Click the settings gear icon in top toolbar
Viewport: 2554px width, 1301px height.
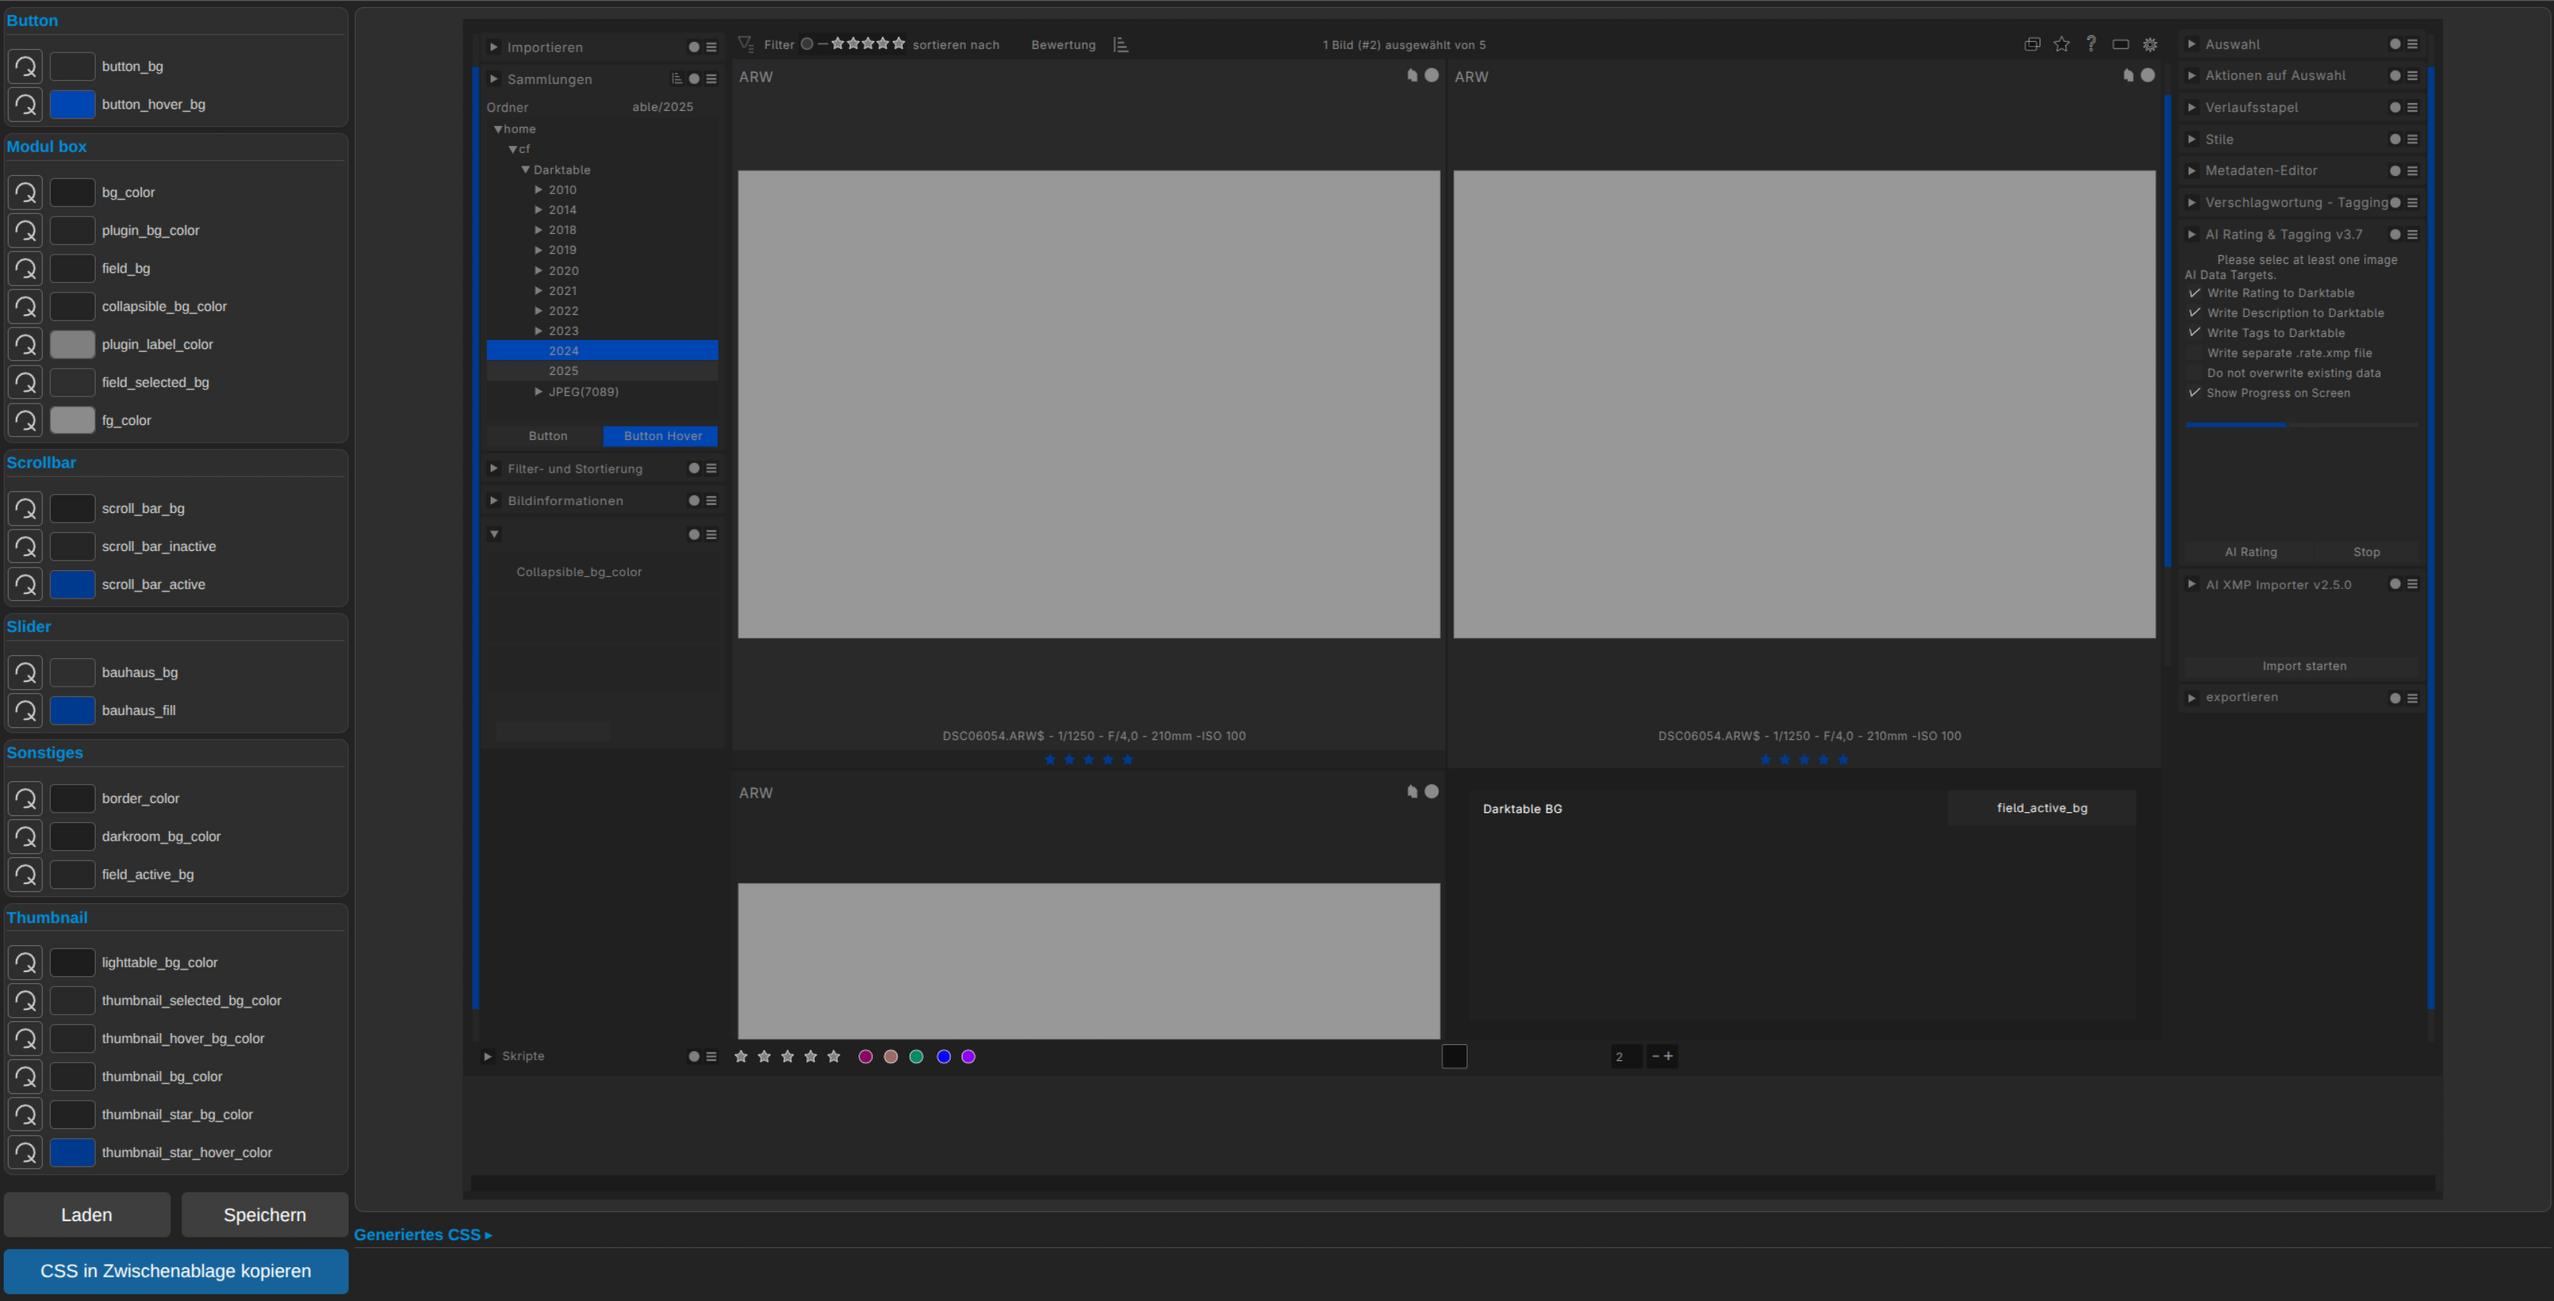tap(2149, 45)
